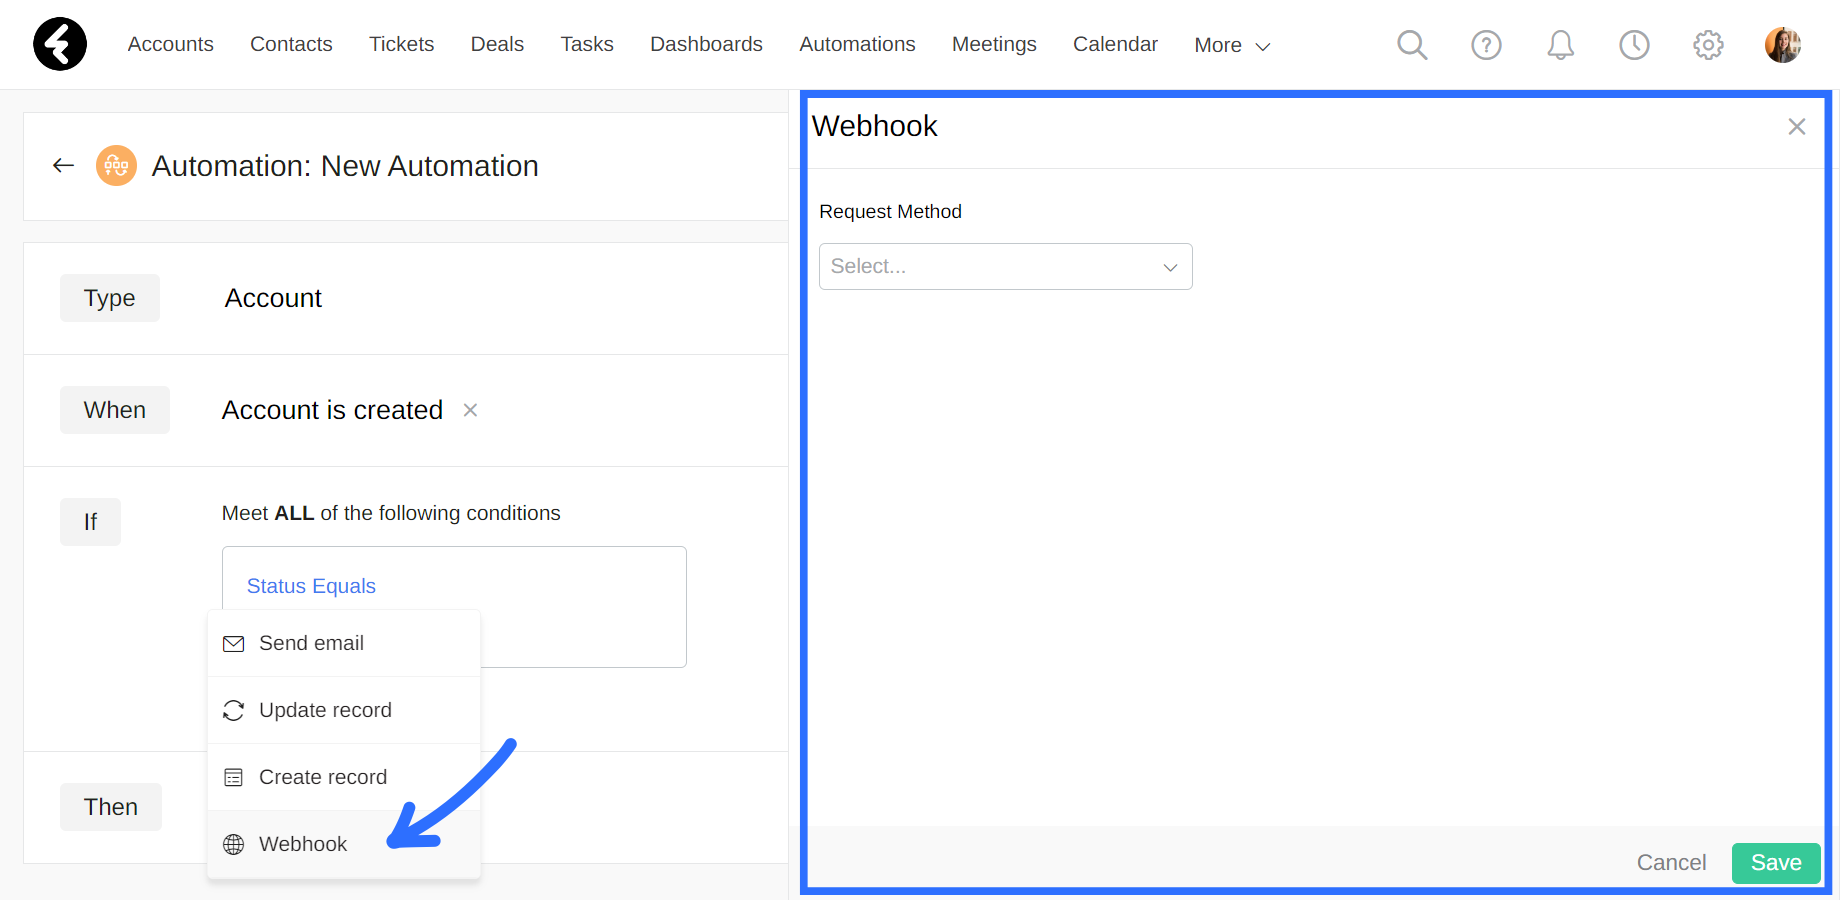Click the 'Status Equals' condition link
Screen dimensions: 1840x900
tap(311, 586)
